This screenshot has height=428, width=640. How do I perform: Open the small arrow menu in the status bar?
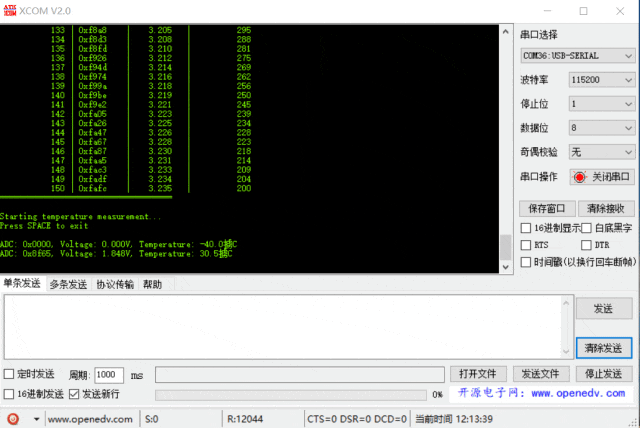(x=36, y=419)
